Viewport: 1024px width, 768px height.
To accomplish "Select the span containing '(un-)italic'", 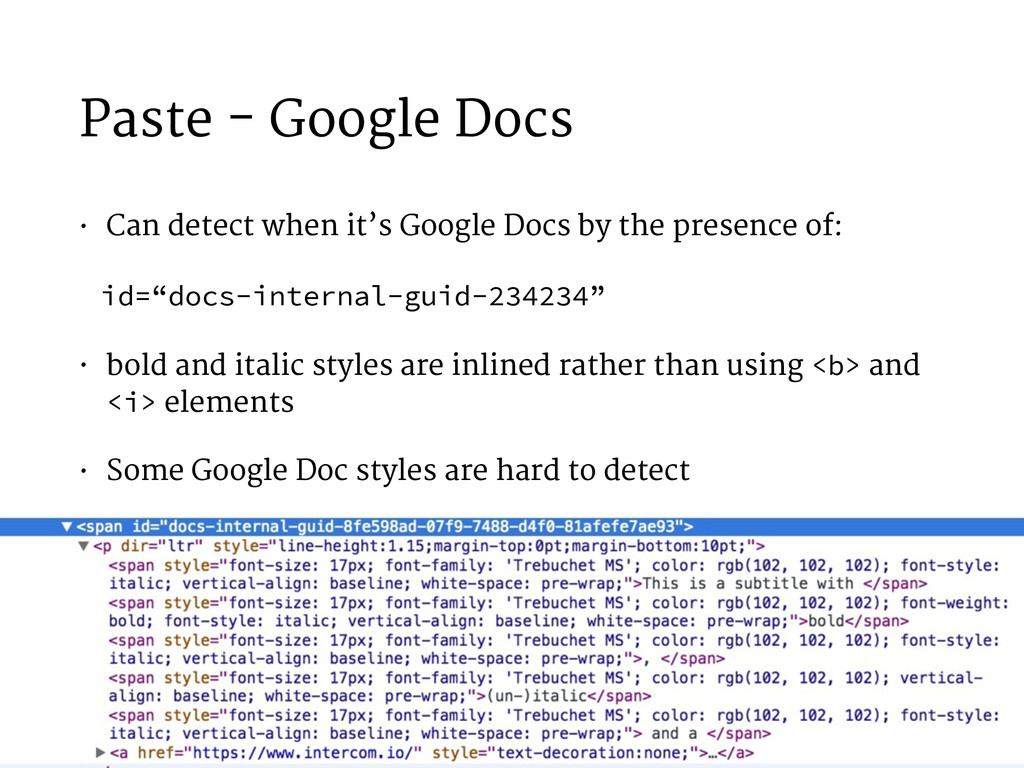I will point(545,687).
